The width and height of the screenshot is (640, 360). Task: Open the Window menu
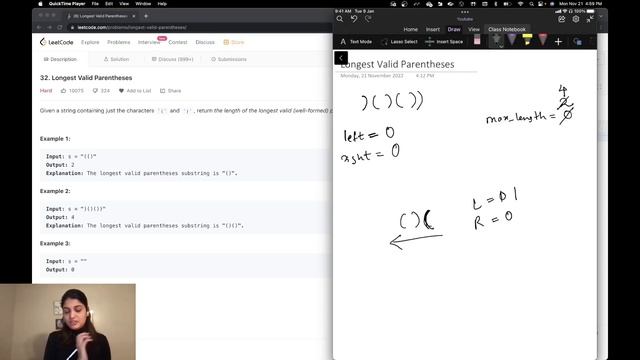coord(143,4)
